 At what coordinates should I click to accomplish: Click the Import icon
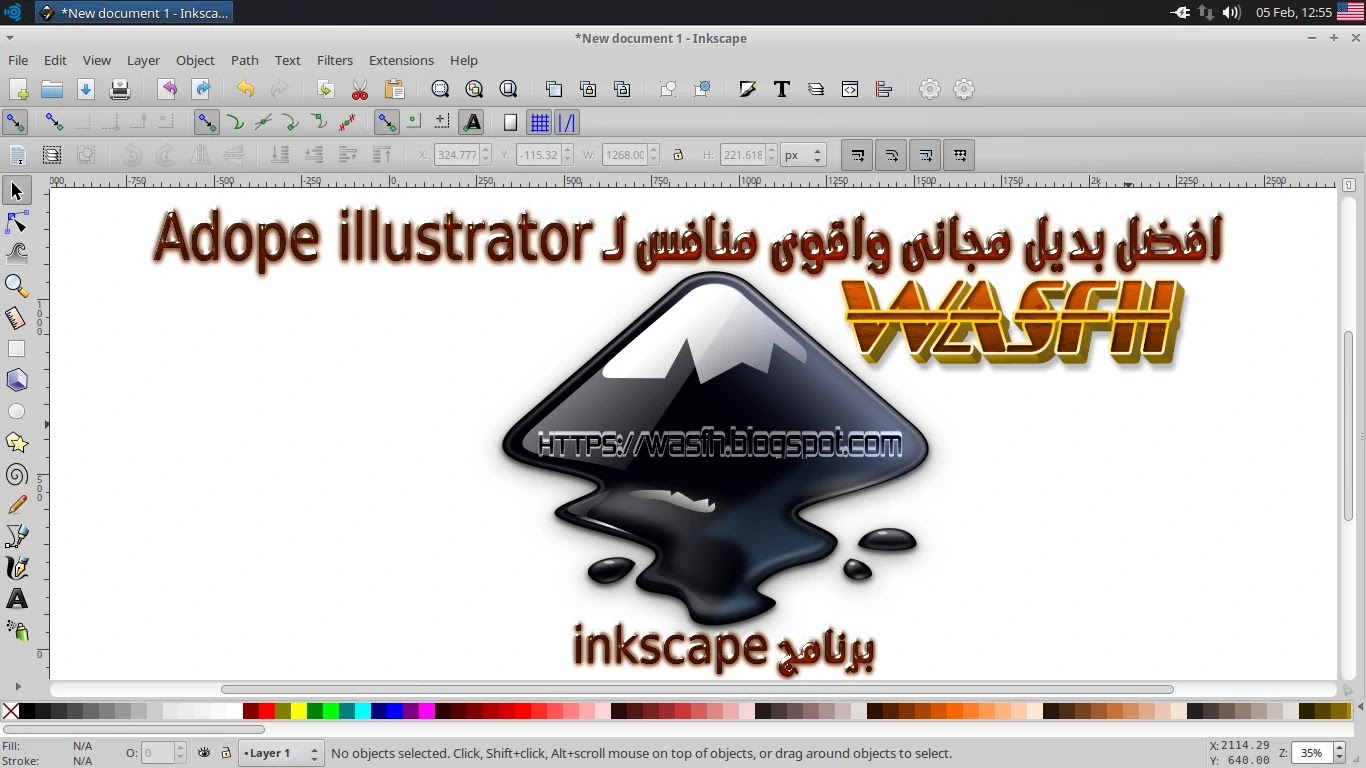(x=167, y=89)
